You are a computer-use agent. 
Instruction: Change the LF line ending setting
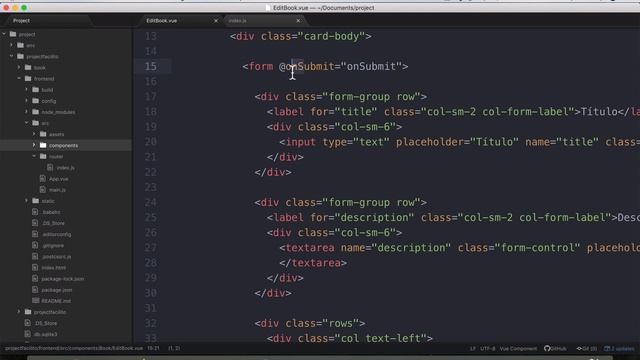[473, 348]
